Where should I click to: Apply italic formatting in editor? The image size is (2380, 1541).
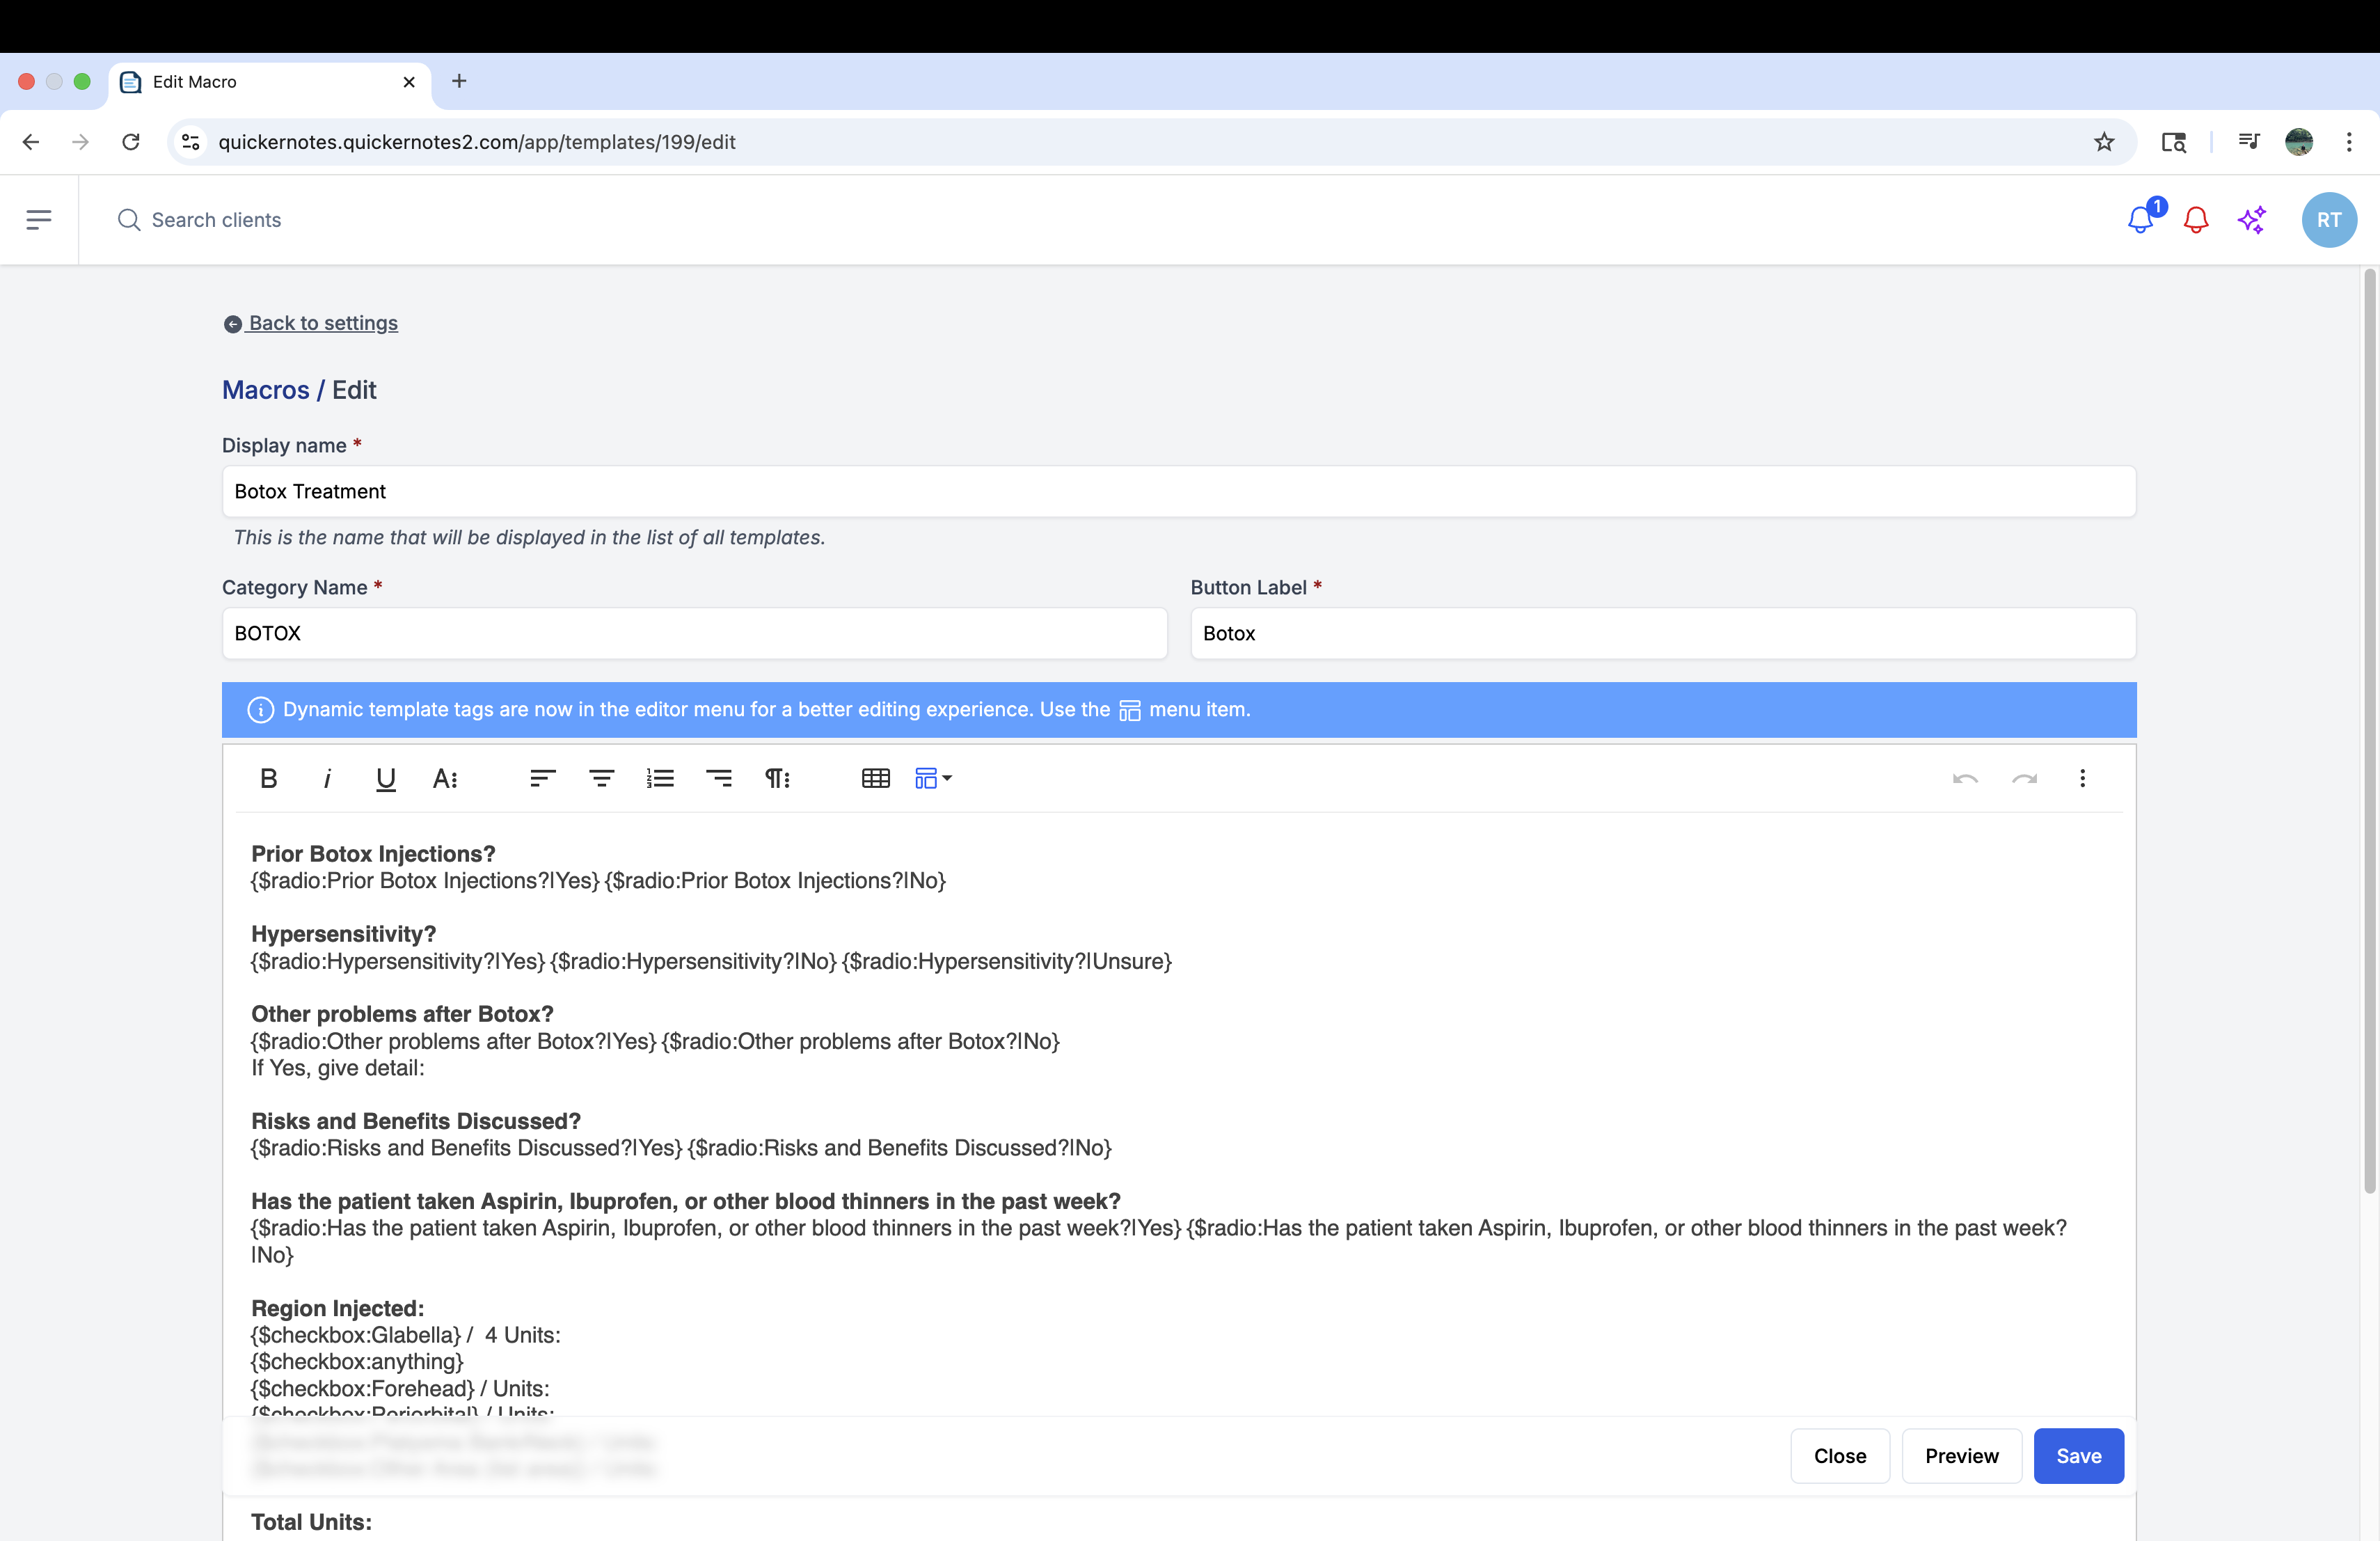coord(327,779)
